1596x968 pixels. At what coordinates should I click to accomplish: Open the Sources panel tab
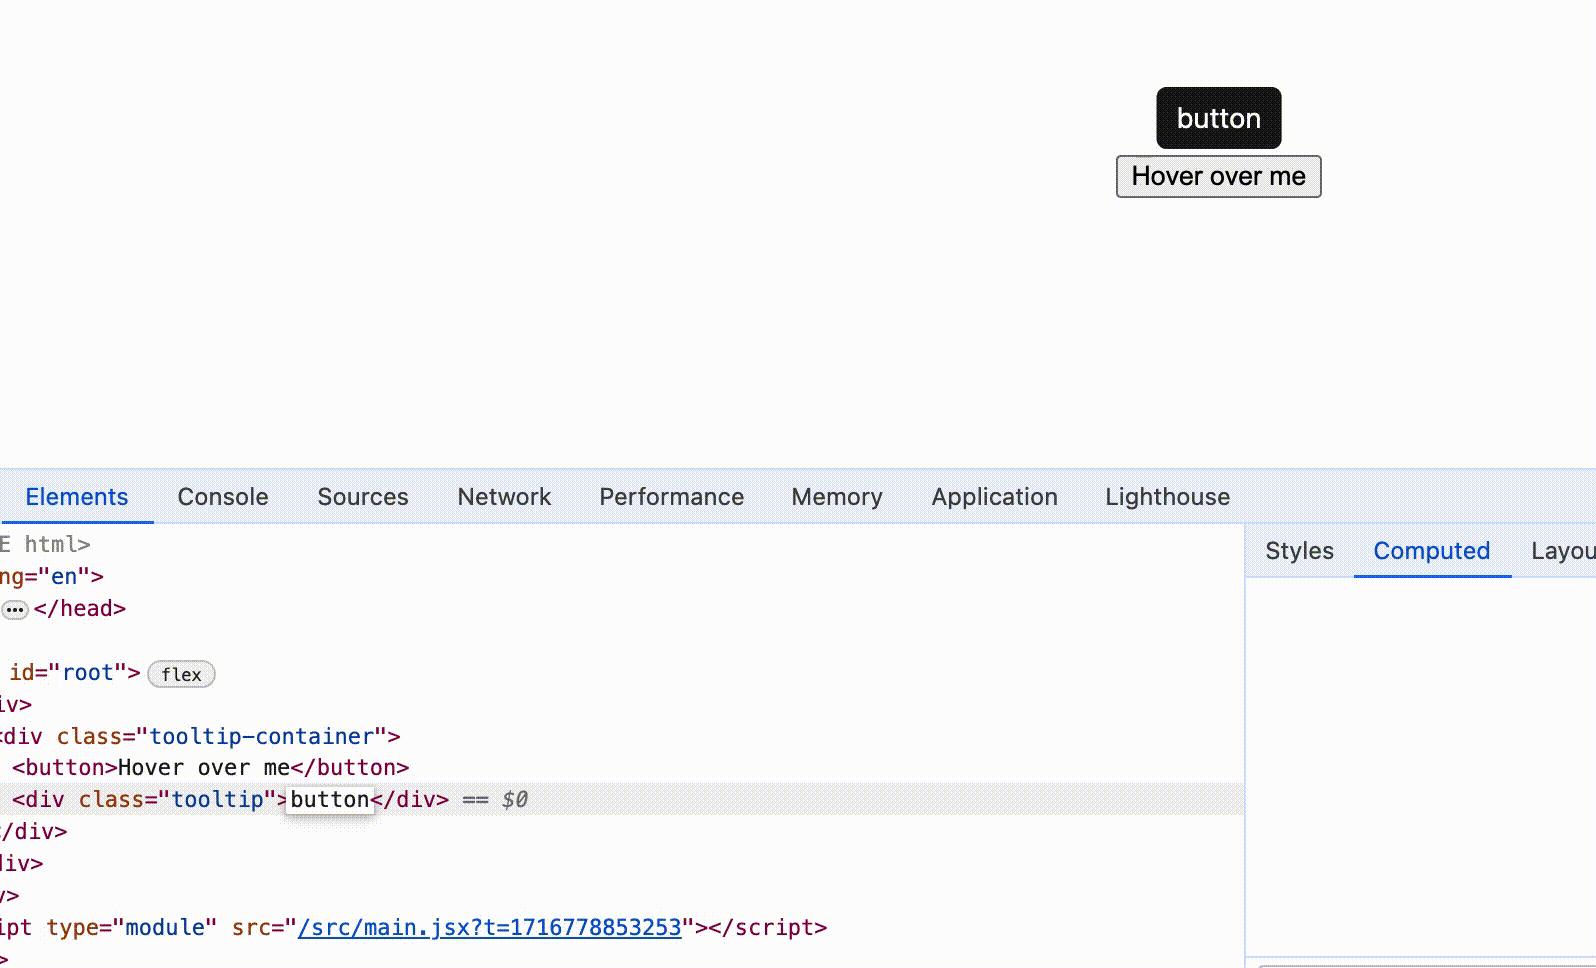pos(363,497)
